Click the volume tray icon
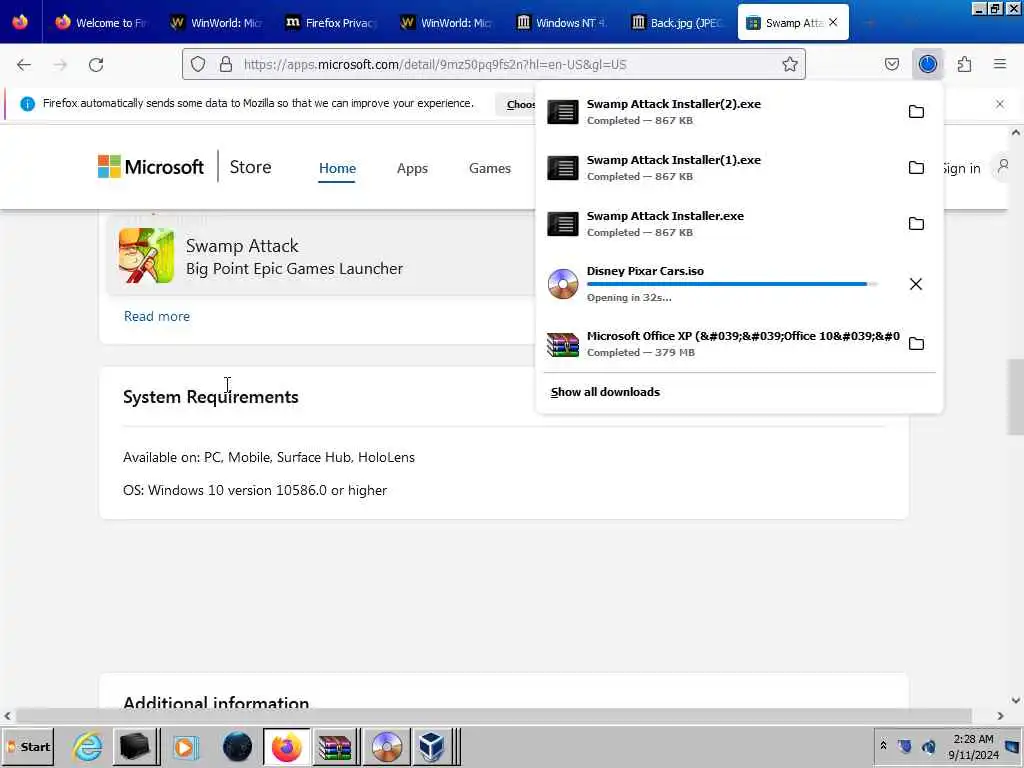This screenshot has height=768, width=1024. (928, 746)
